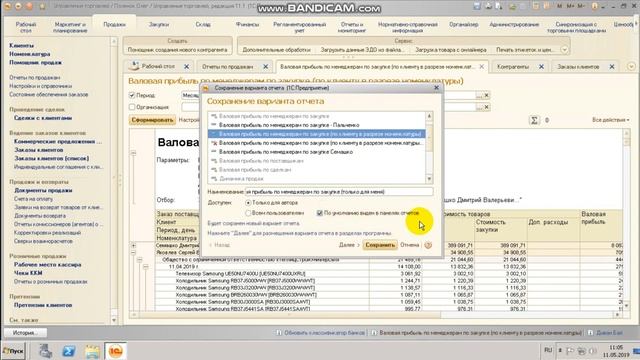The width and height of the screenshot is (640, 360).
Task: Click Отмена in the save variant dialog
Action: 409,245
